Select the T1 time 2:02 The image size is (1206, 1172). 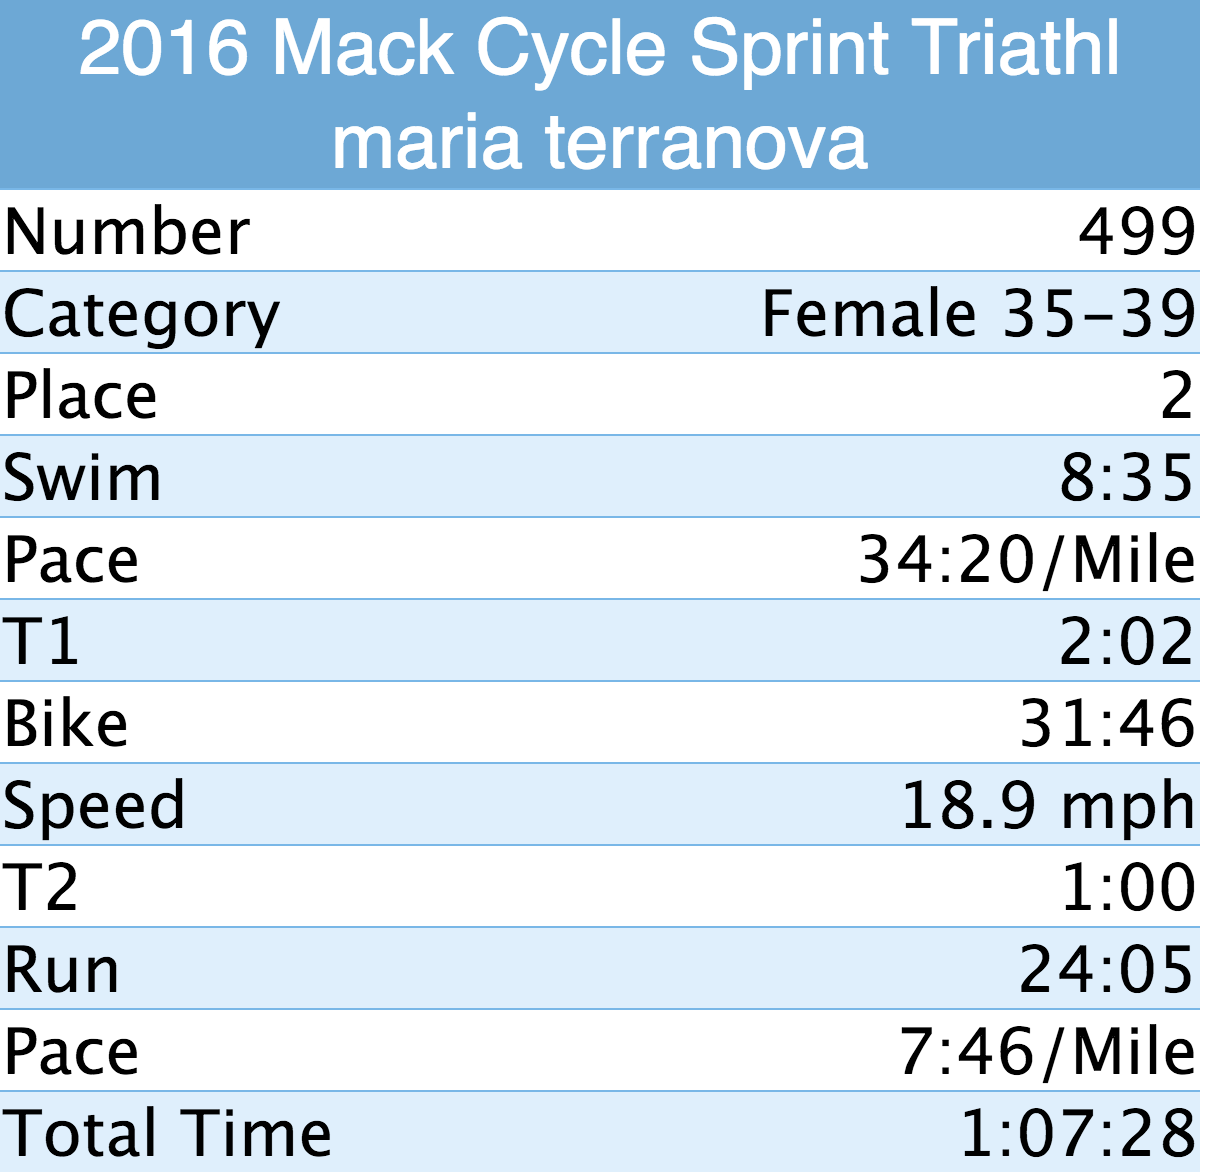pos(1126,642)
